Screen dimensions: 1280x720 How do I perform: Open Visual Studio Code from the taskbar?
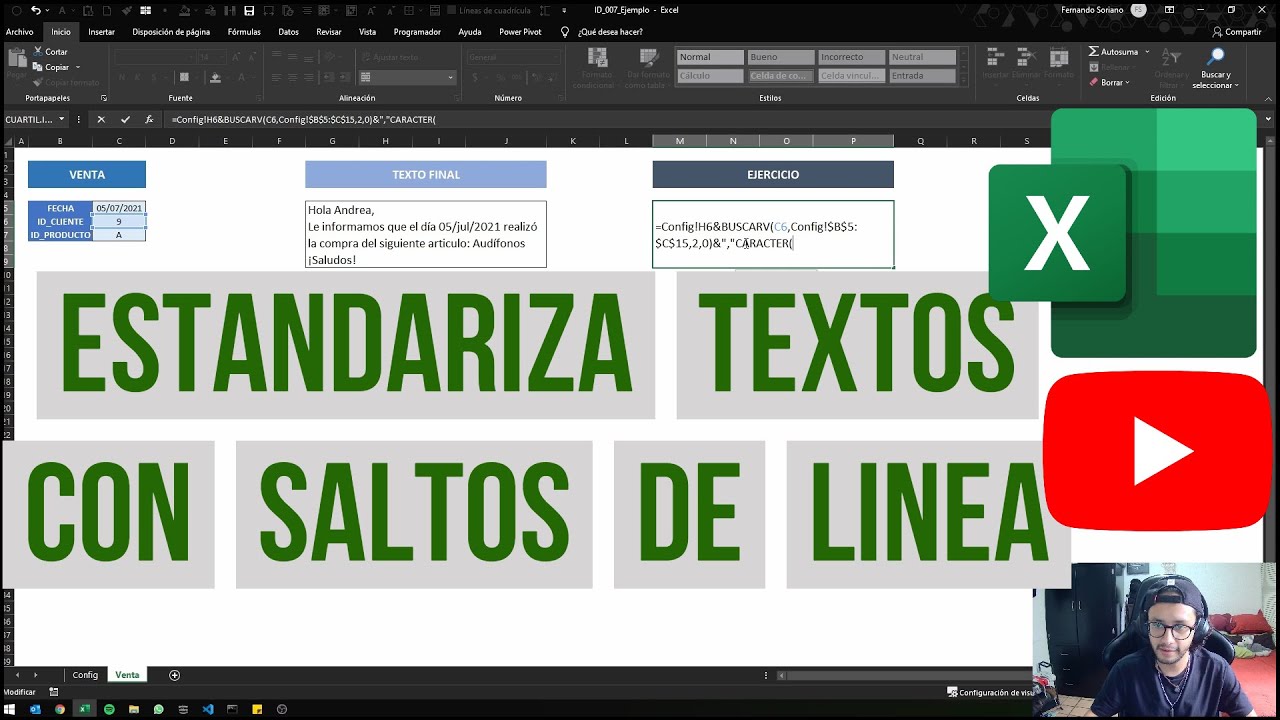tap(208, 709)
